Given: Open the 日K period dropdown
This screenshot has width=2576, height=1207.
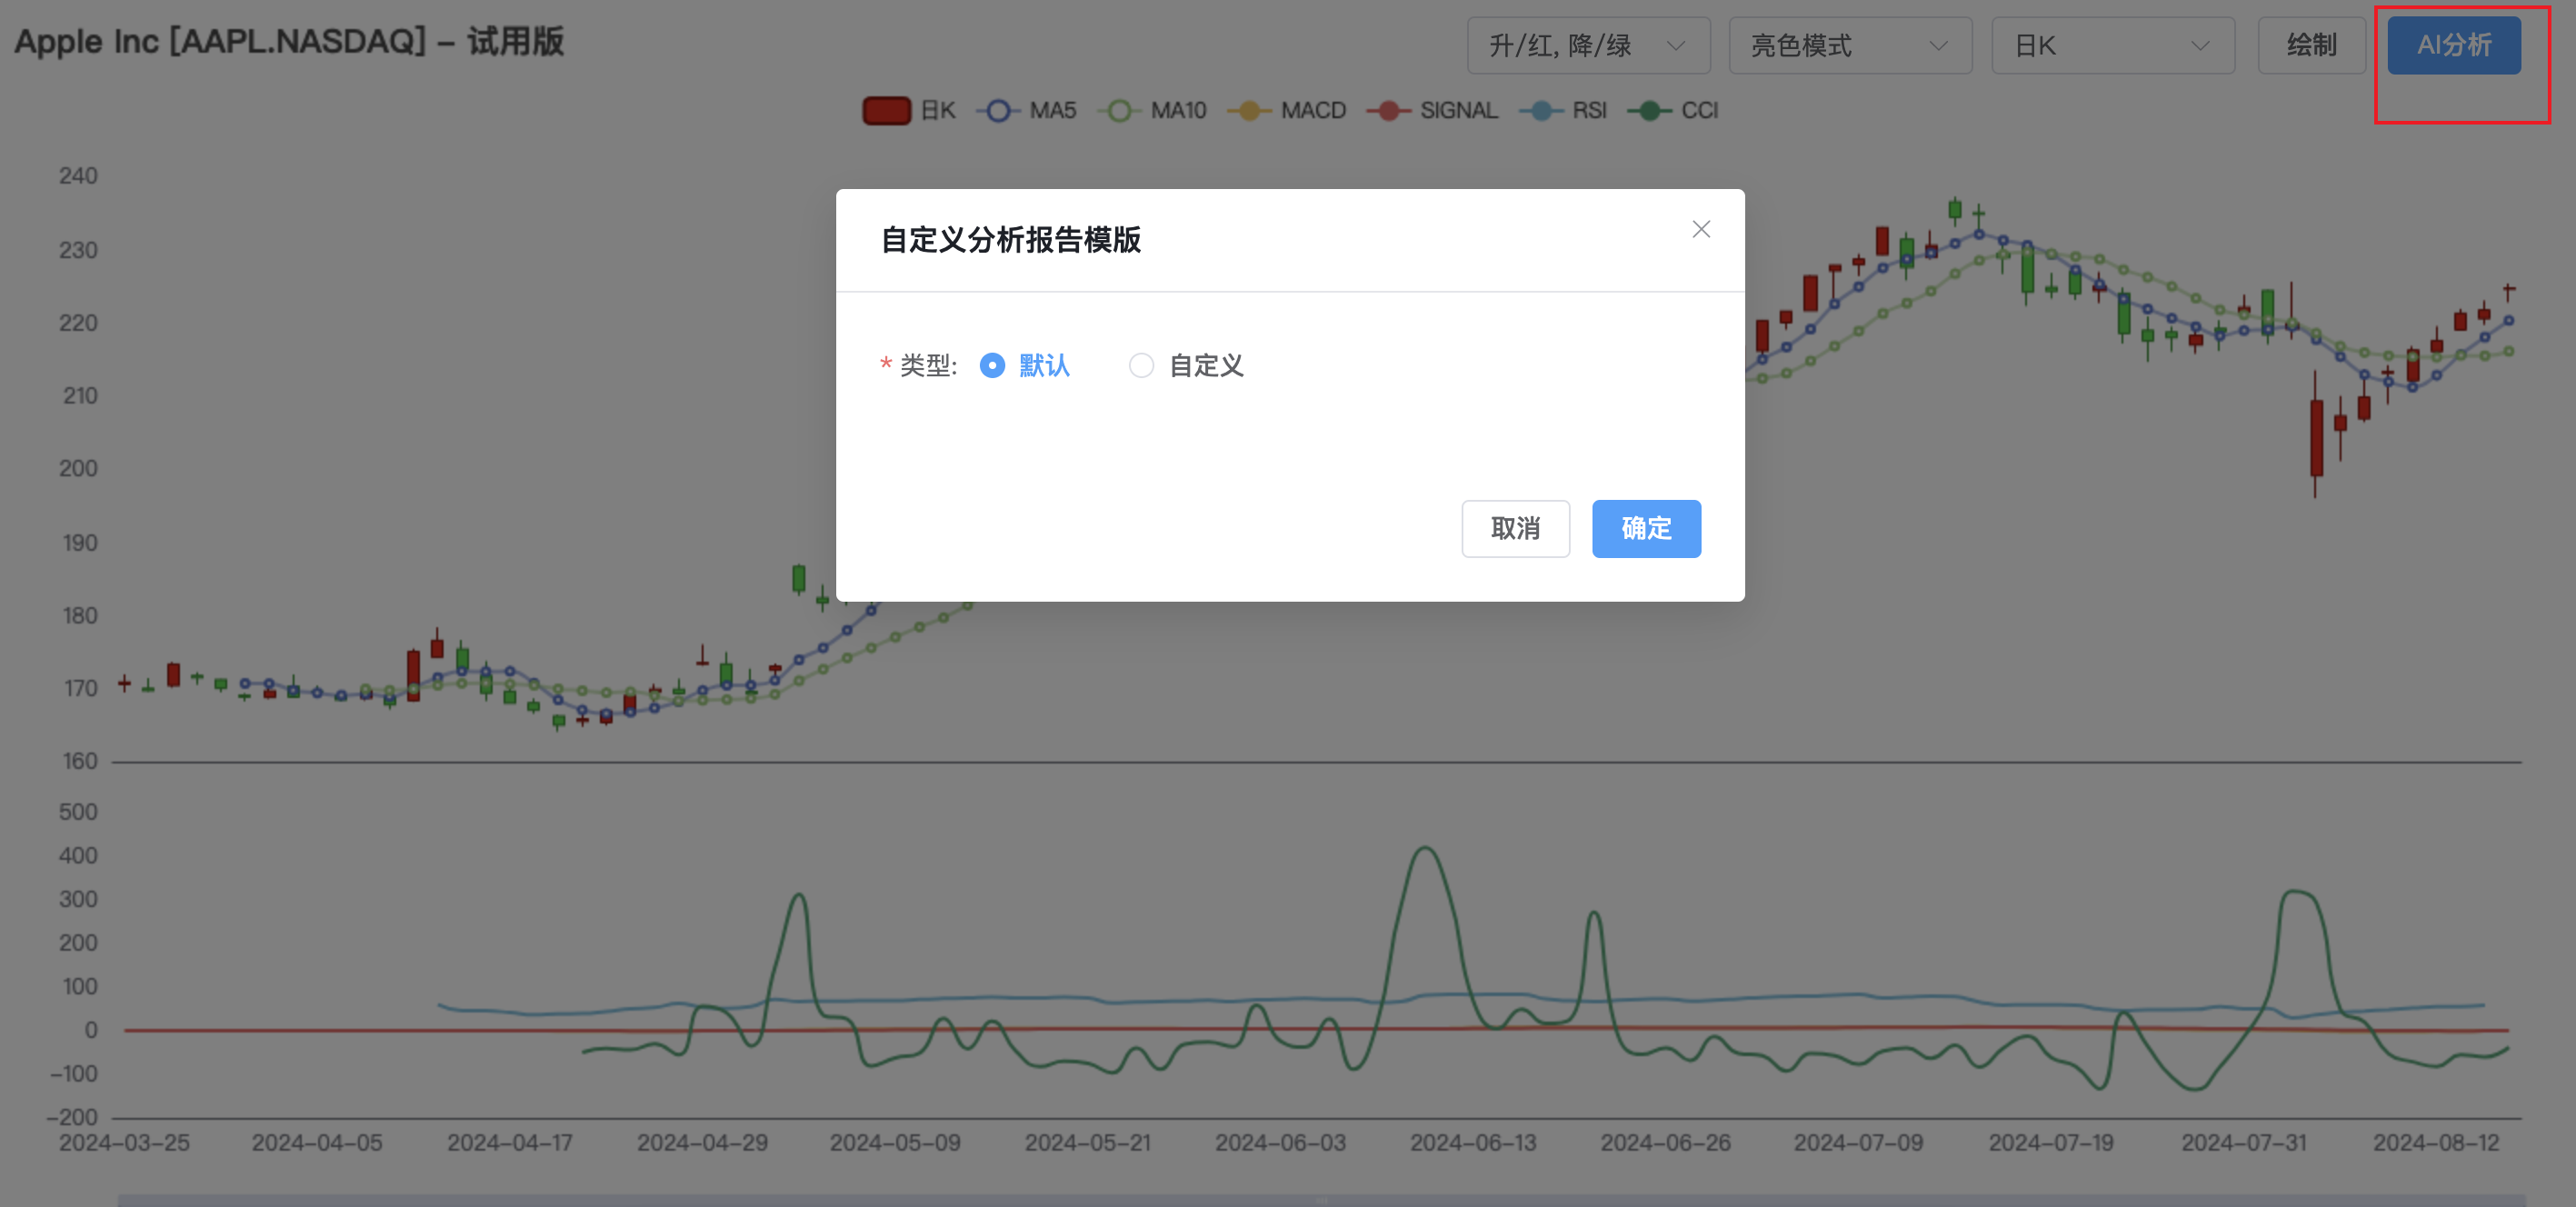Looking at the screenshot, I should 2112,46.
